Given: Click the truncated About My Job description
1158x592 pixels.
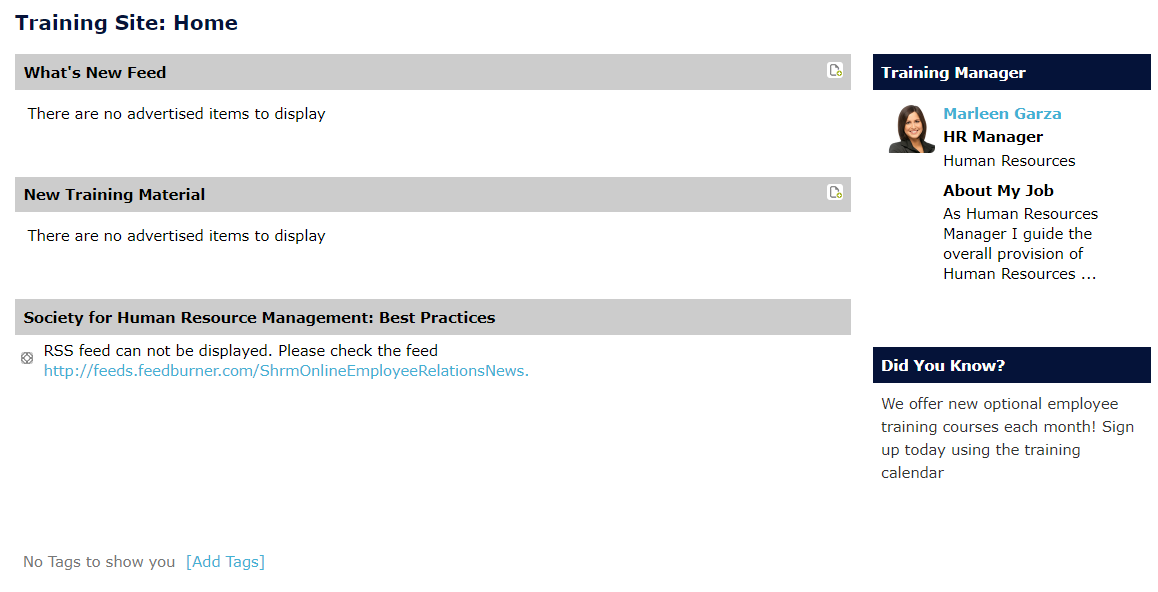Looking at the screenshot, I should (1020, 244).
